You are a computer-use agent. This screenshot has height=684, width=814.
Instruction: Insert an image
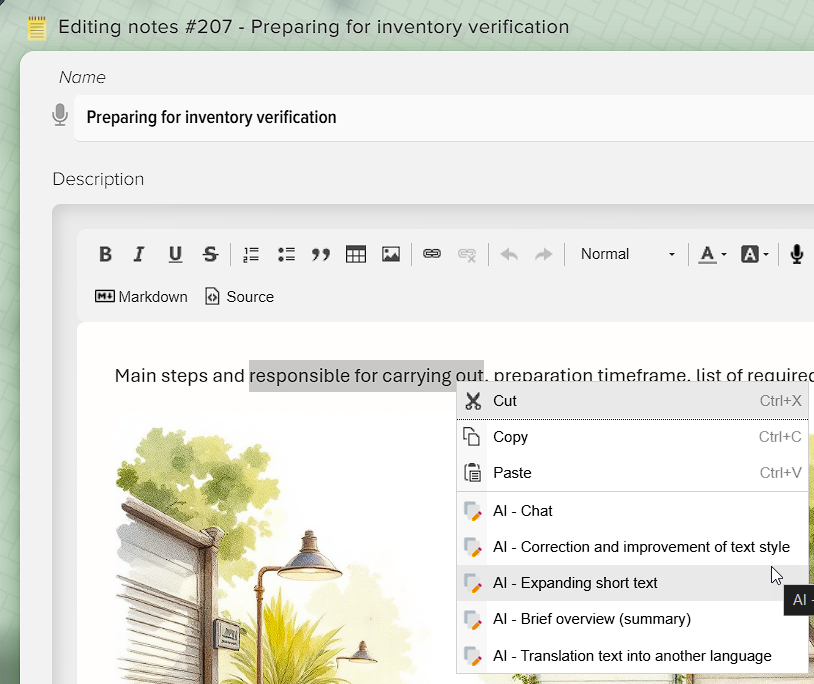click(x=391, y=254)
